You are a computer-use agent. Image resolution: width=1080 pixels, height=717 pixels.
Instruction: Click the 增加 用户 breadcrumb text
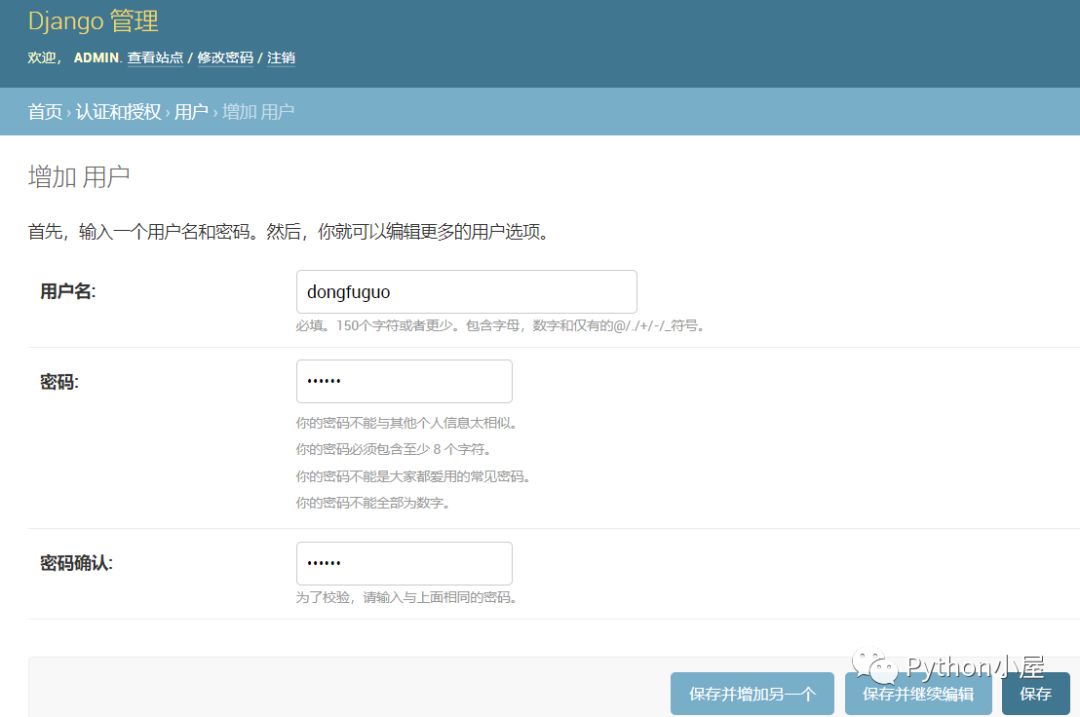pos(258,112)
